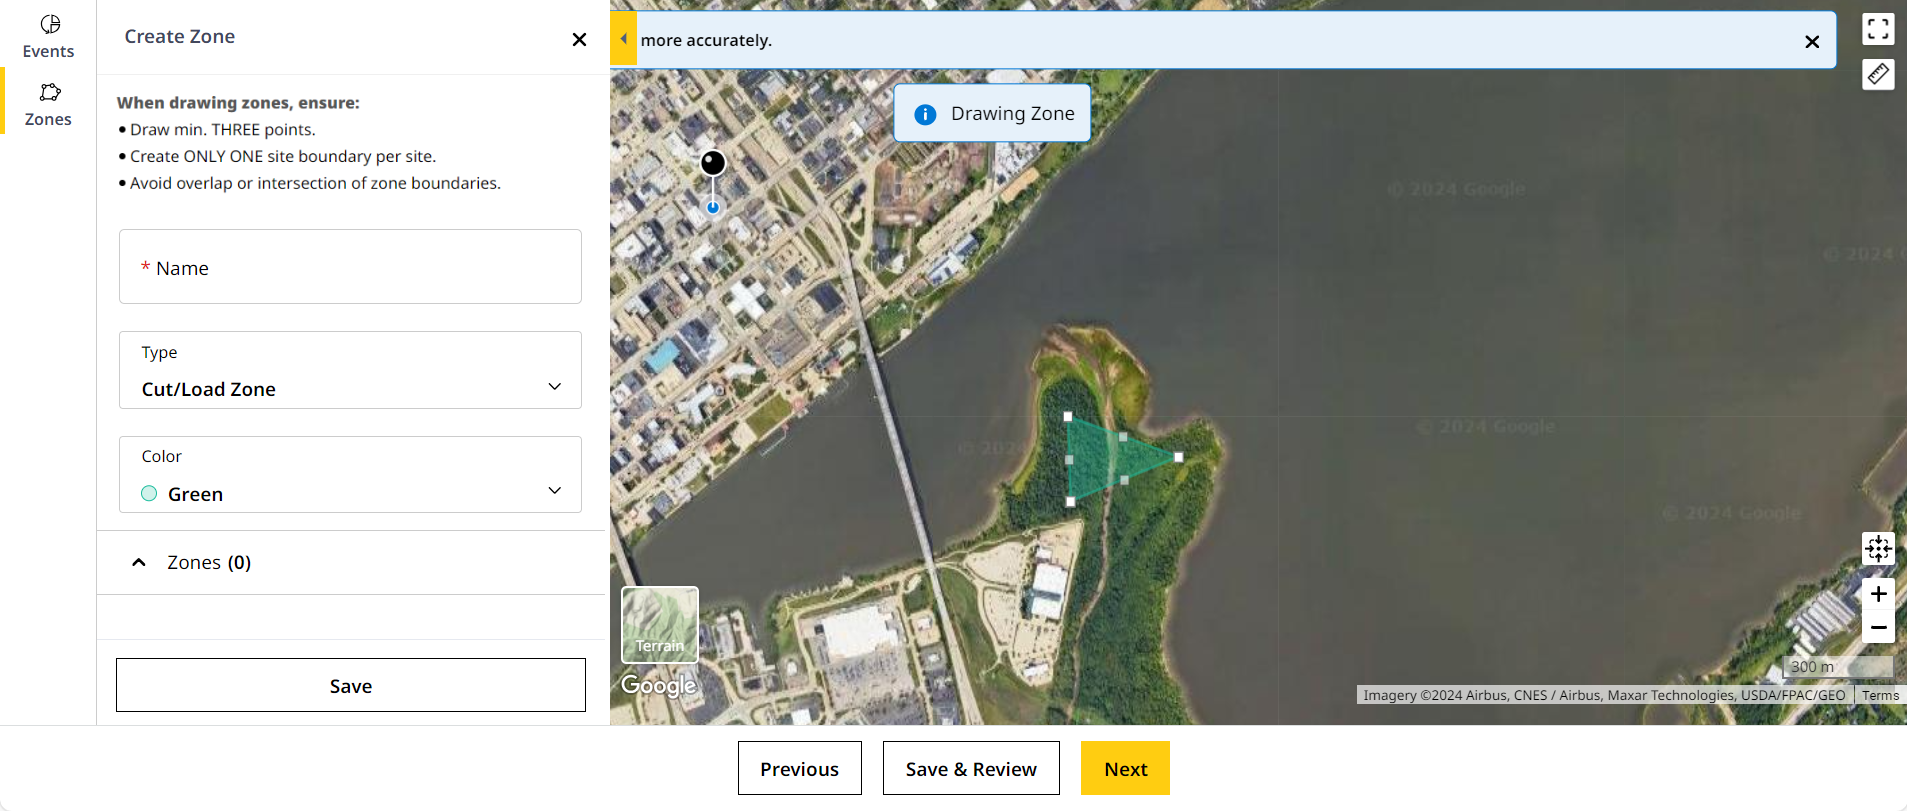Zoom in on the map
The width and height of the screenshot is (1907, 811).
click(x=1877, y=594)
